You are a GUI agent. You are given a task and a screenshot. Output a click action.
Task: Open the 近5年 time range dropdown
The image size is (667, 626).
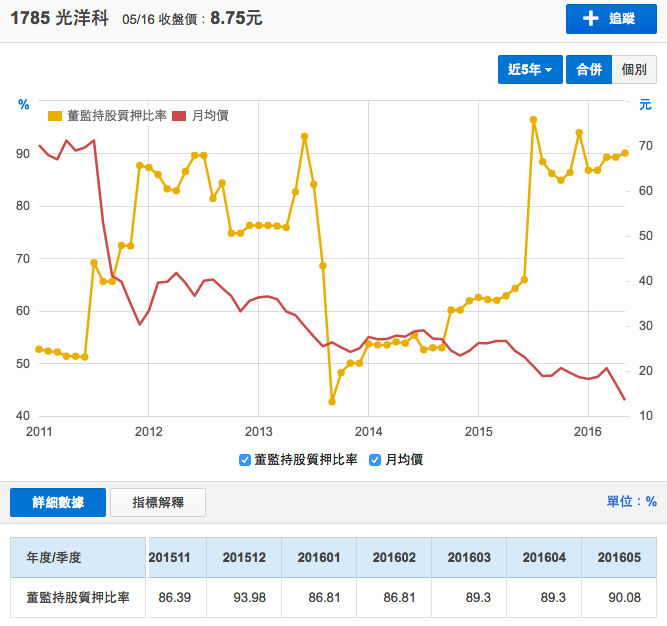pos(530,69)
